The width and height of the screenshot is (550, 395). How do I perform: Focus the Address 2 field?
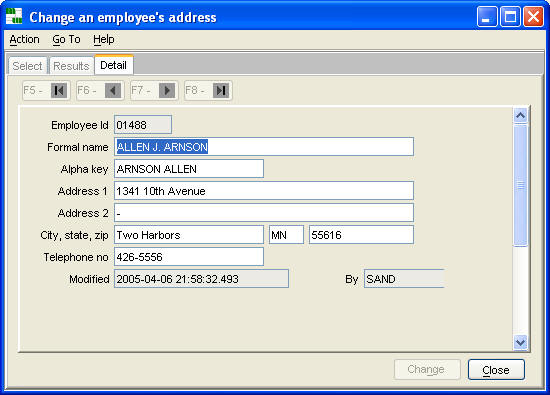click(264, 213)
